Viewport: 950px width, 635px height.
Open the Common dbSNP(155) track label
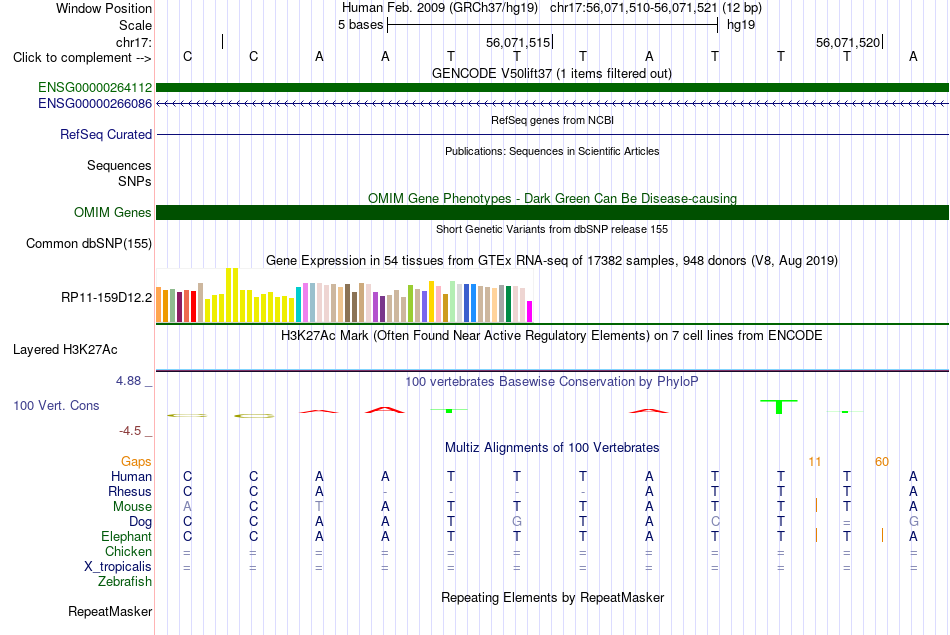pos(88,244)
